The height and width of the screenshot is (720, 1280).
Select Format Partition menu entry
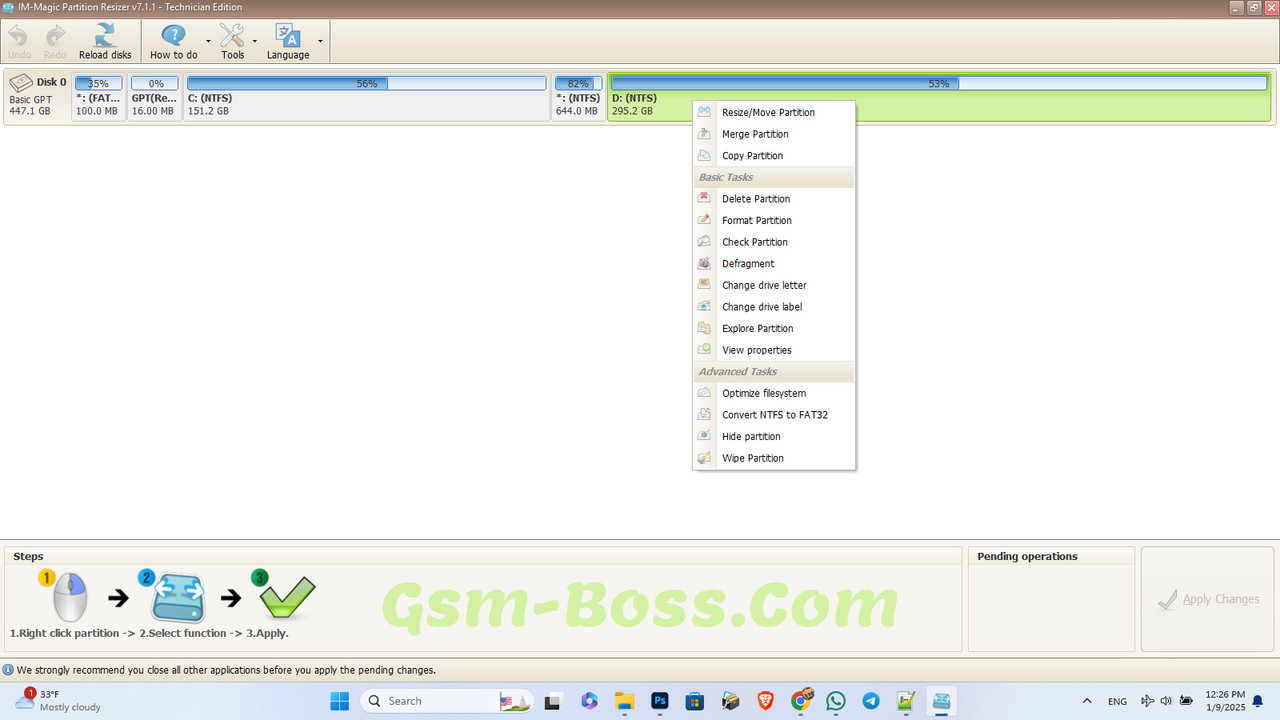[774, 220]
